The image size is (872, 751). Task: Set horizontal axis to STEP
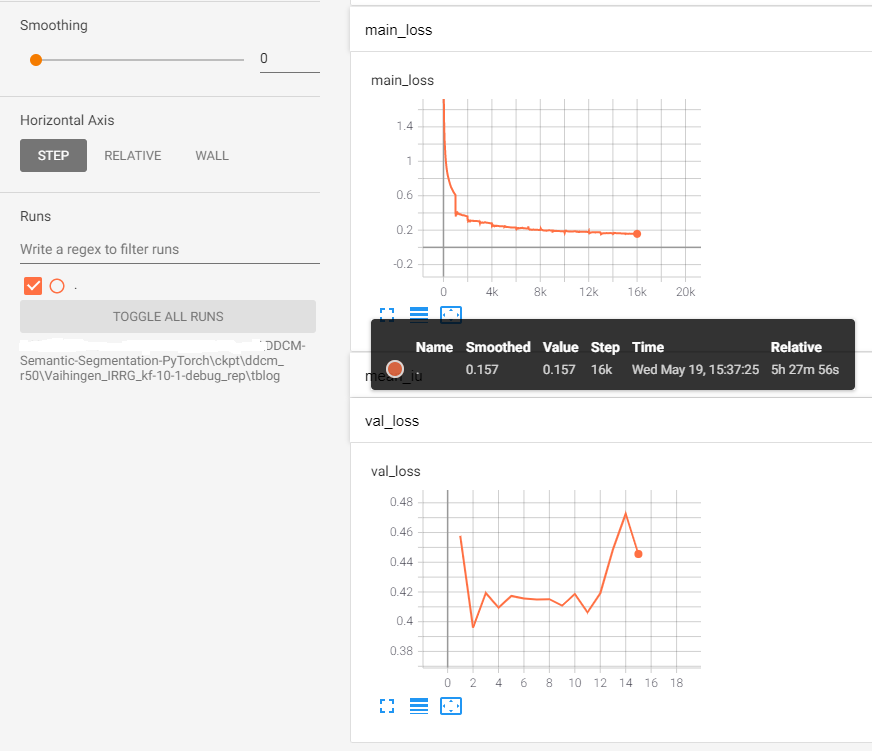[53, 155]
